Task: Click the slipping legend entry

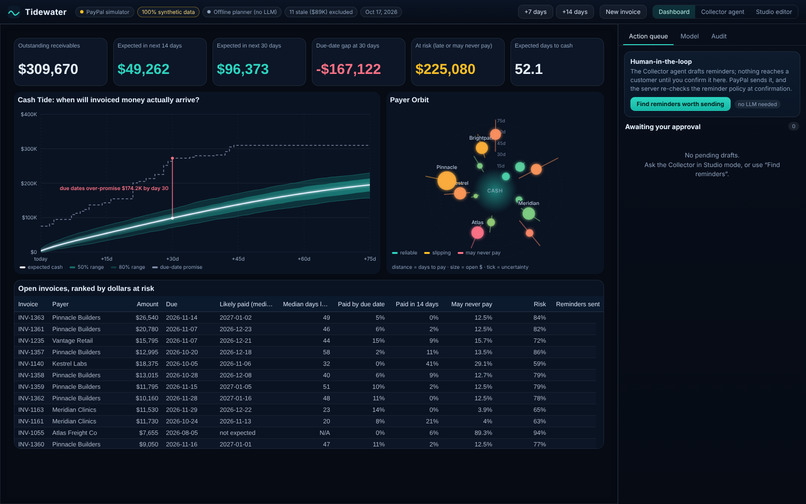Action: click(437, 253)
